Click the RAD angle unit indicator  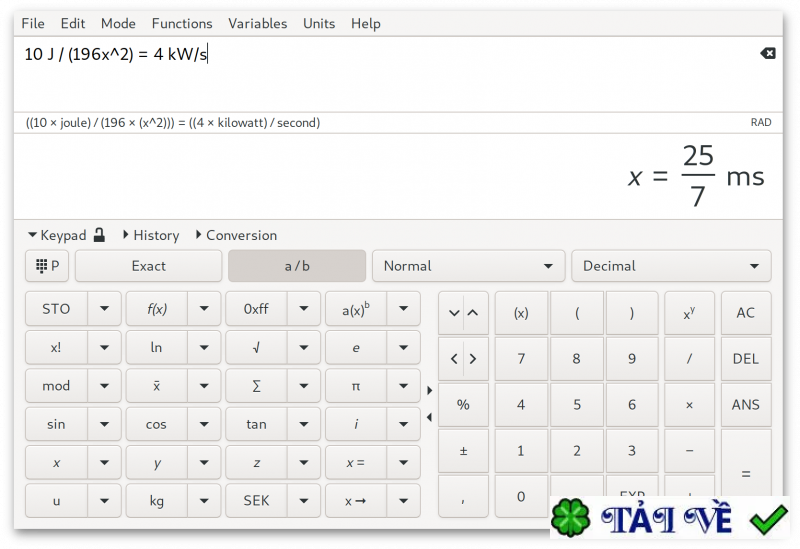pos(761,122)
